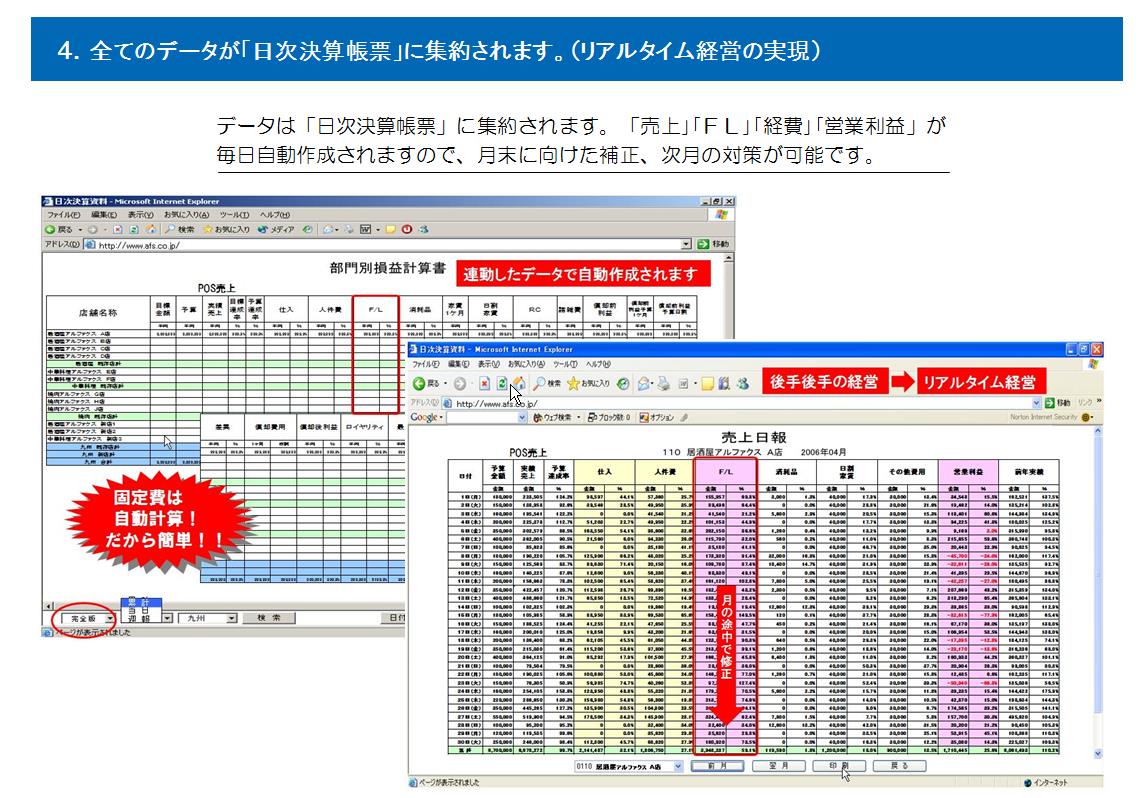The width and height of the screenshot is (1146, 798).
Task: Click 検索 search button in back window
Action: (269, 618)
